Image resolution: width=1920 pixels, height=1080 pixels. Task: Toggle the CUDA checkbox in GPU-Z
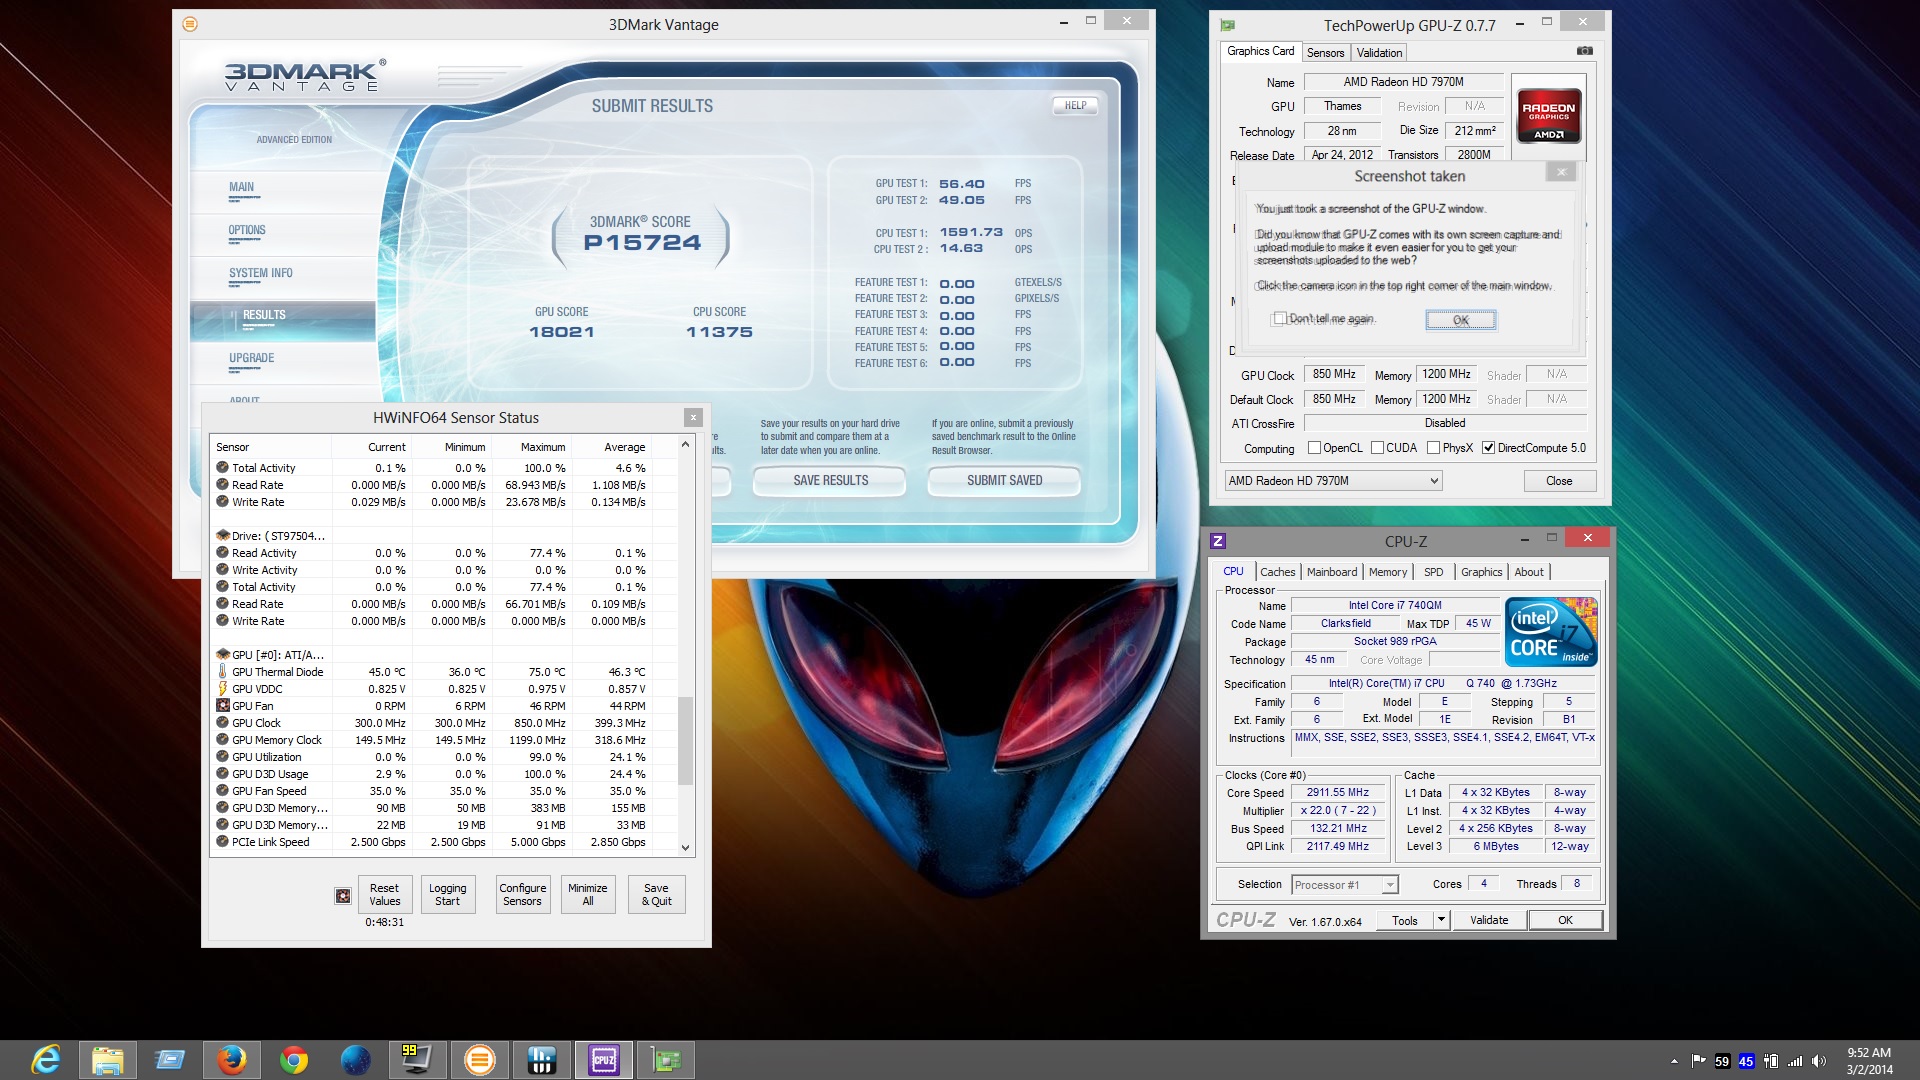pos(1377,448)
